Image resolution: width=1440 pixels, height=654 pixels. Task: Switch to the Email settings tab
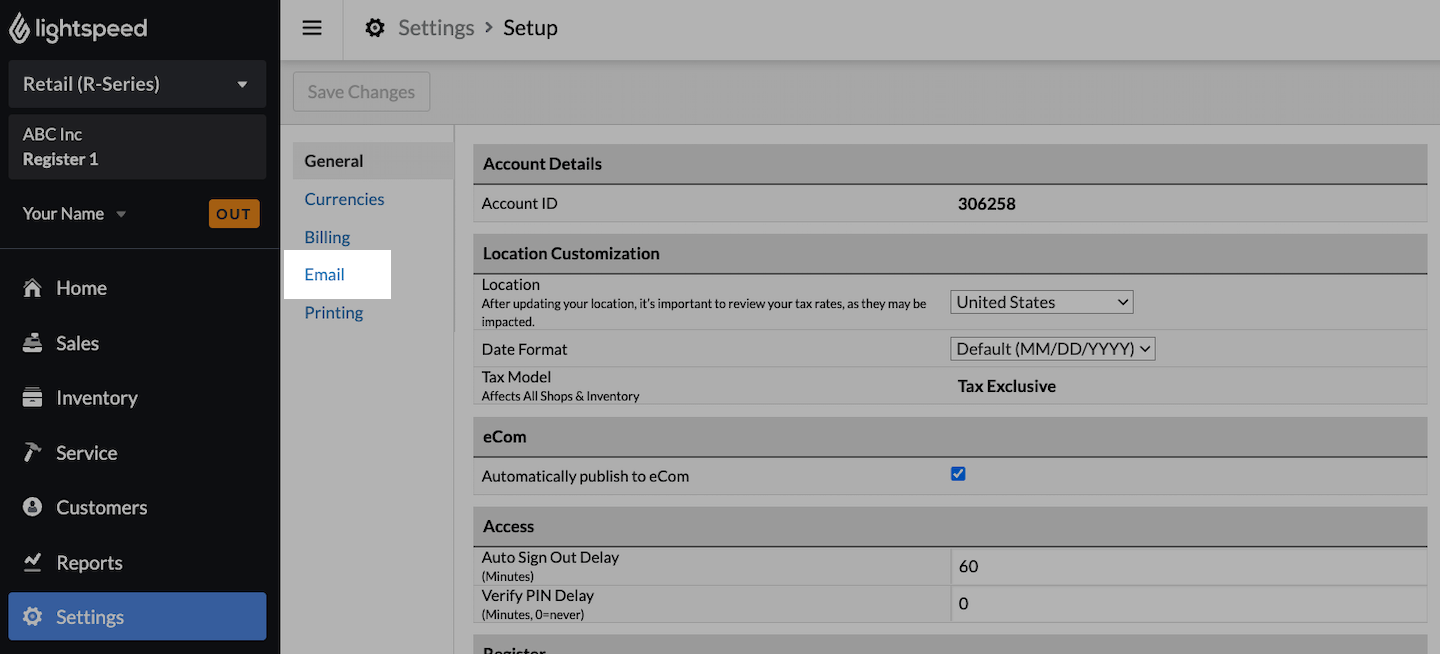coord(324,274)
